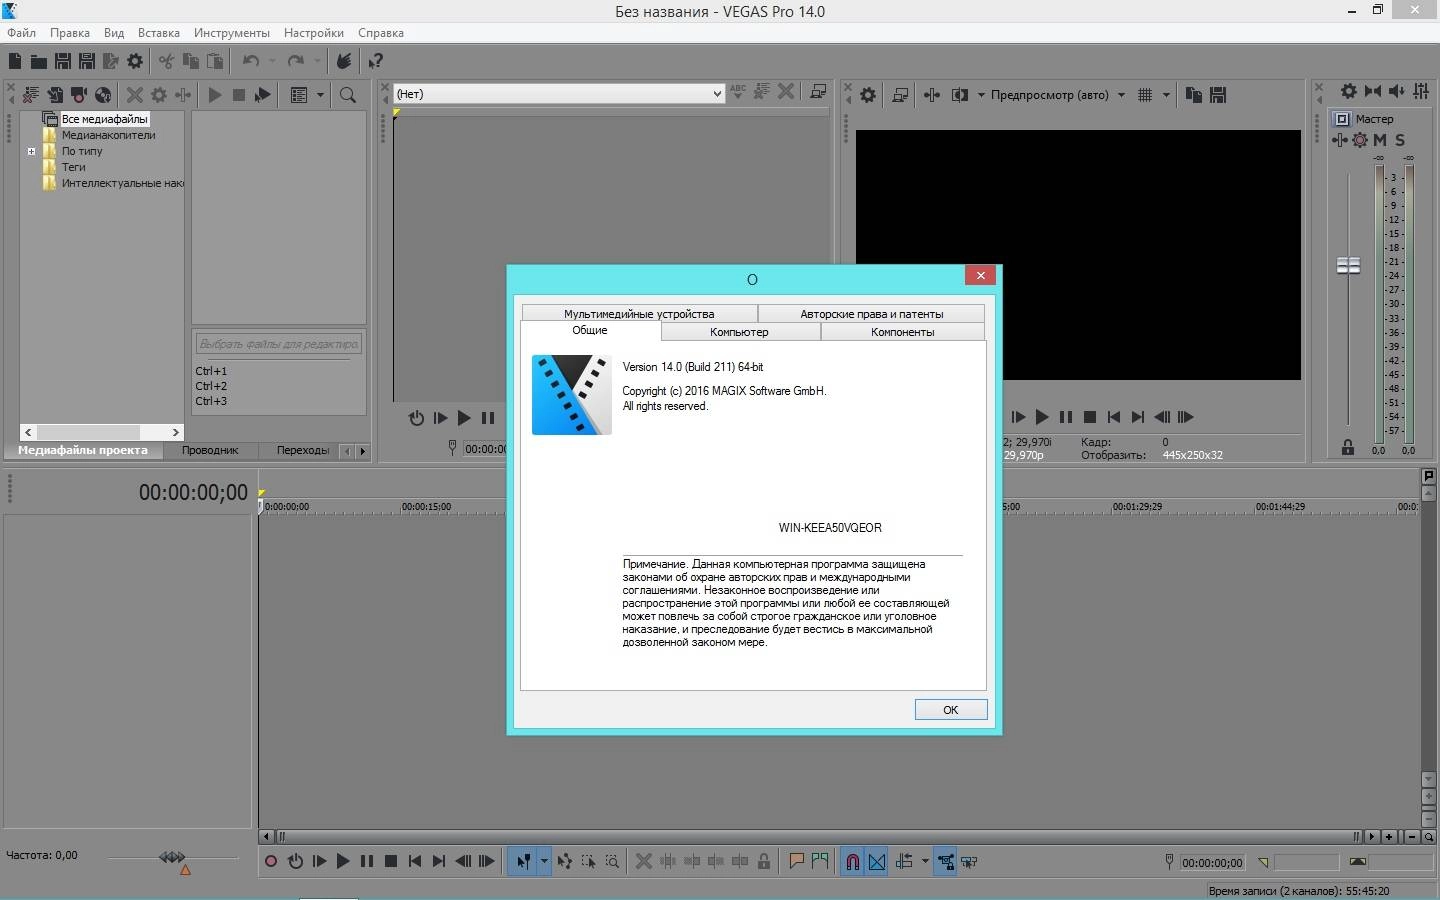Toggle Automatic Crossfades button
Viewport: 1440px width, 900px height.
click(877, 861)
